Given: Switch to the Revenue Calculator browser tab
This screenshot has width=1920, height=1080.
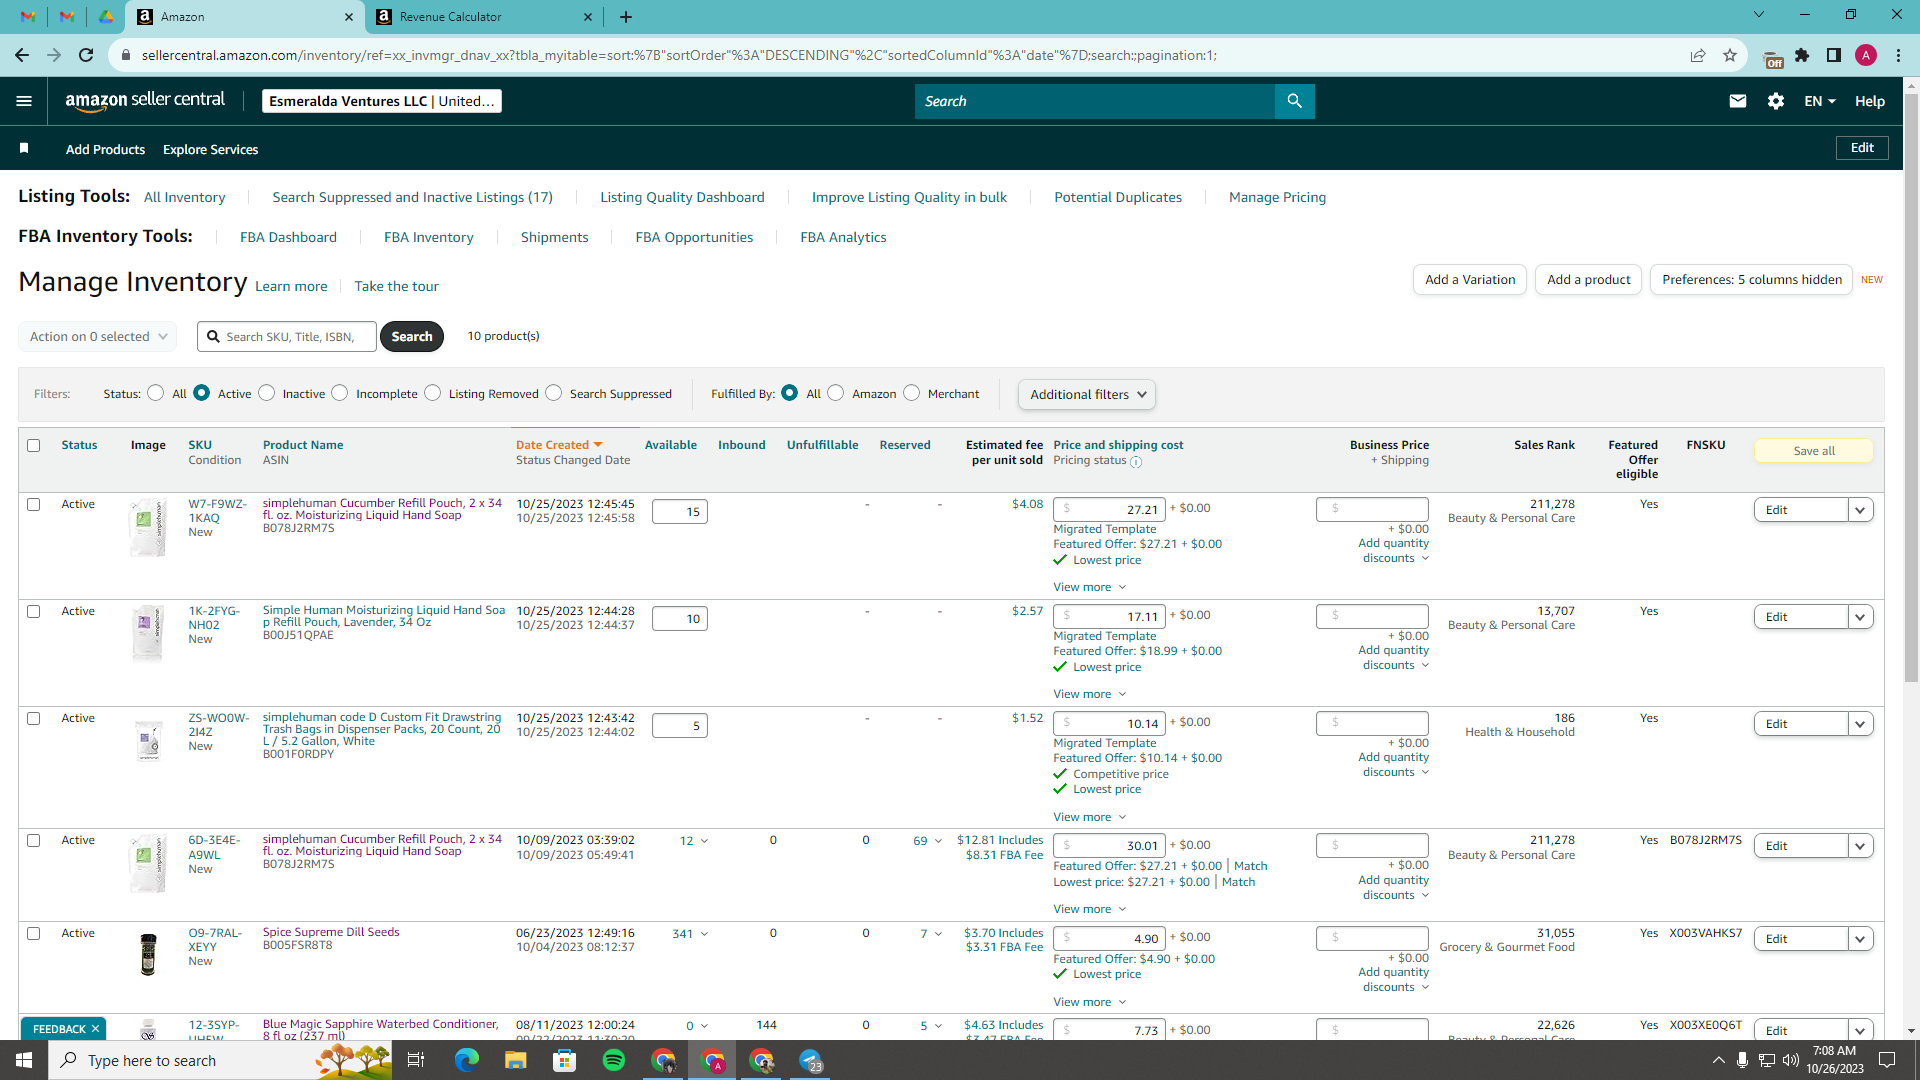Looking at the screenshot, I should (x=485, y=17).
